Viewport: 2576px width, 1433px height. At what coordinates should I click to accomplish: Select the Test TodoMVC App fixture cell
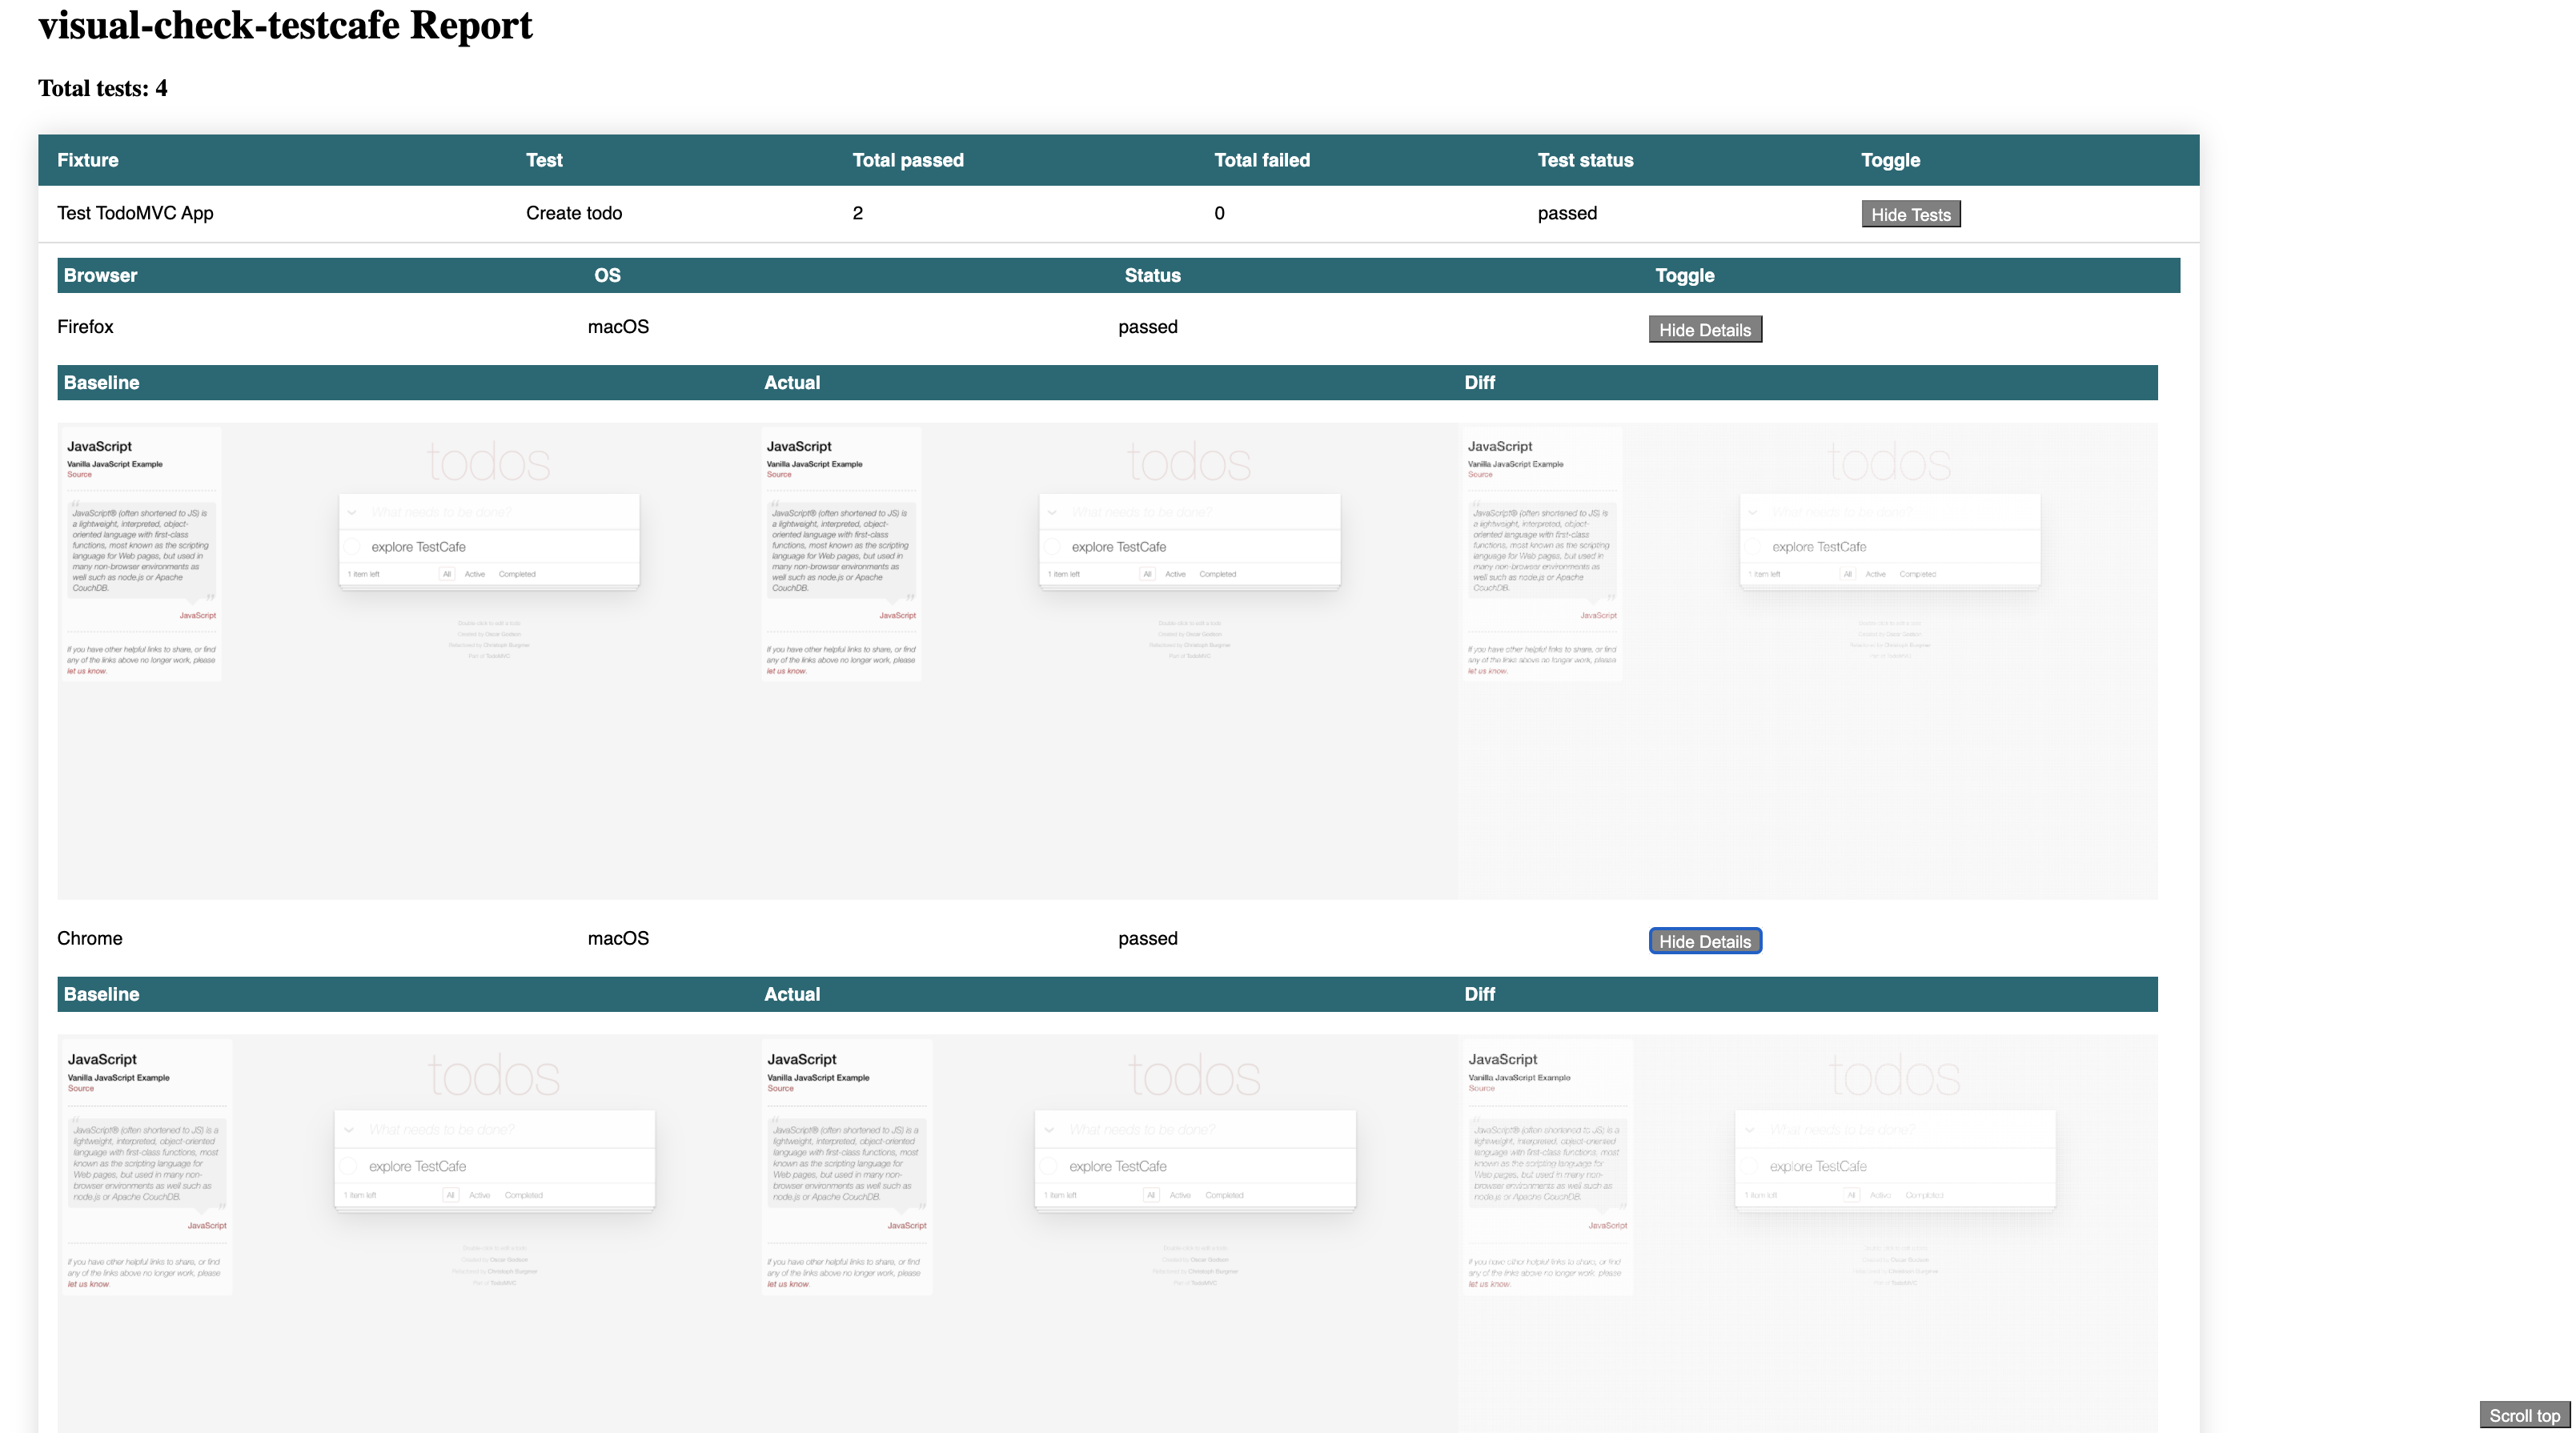coord(135,213)
